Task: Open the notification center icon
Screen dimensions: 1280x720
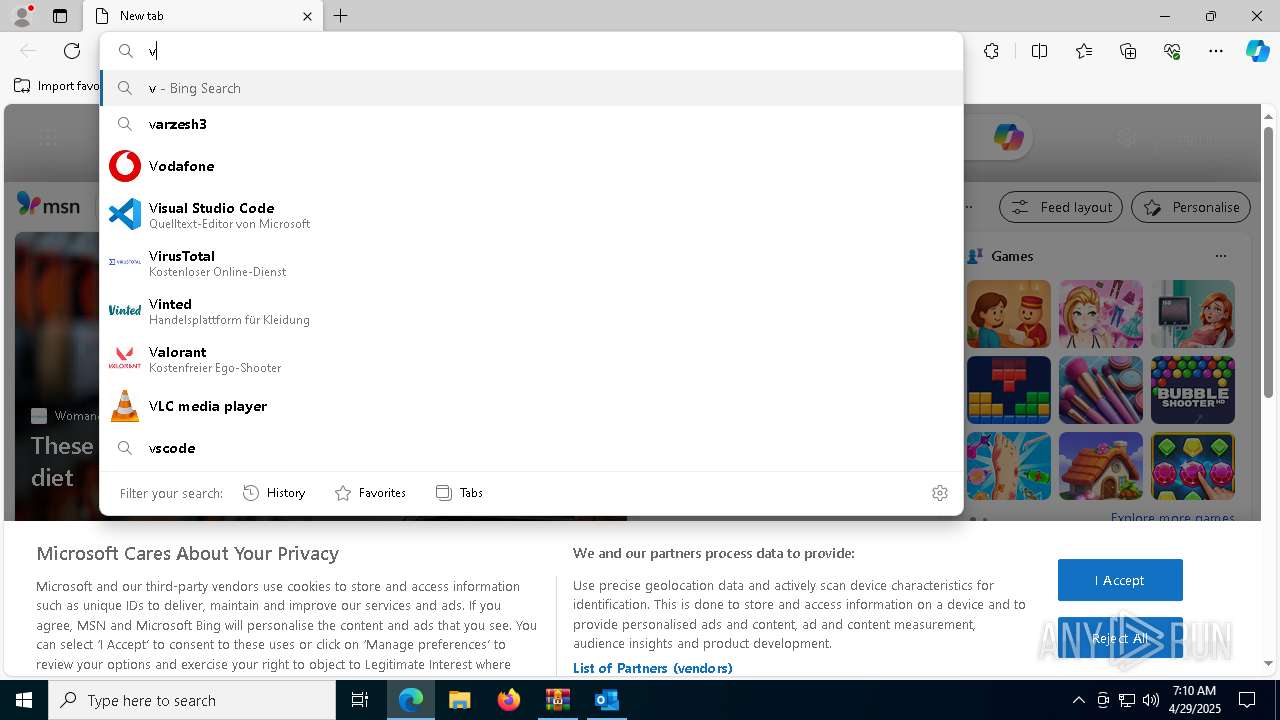Action: coord(1247,700)
